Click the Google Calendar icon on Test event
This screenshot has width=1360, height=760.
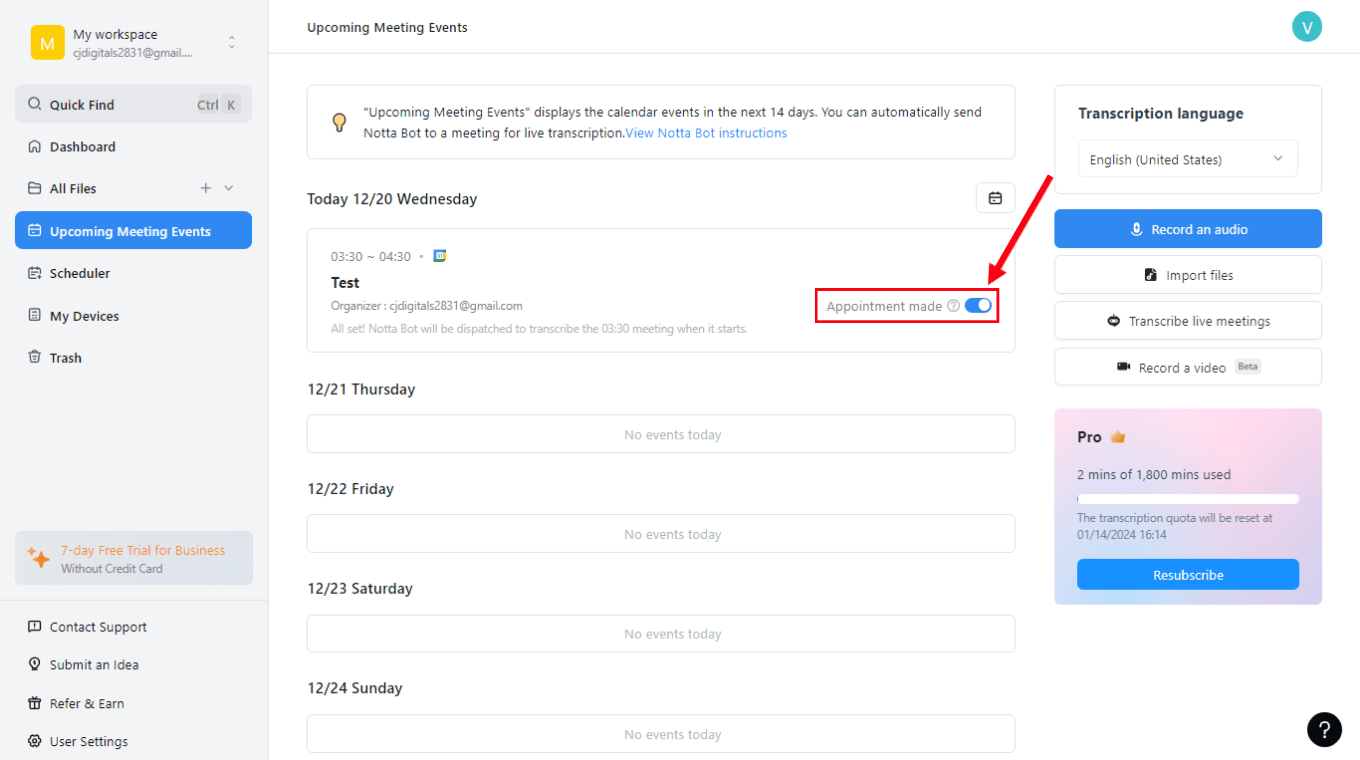tap(439, 256)
